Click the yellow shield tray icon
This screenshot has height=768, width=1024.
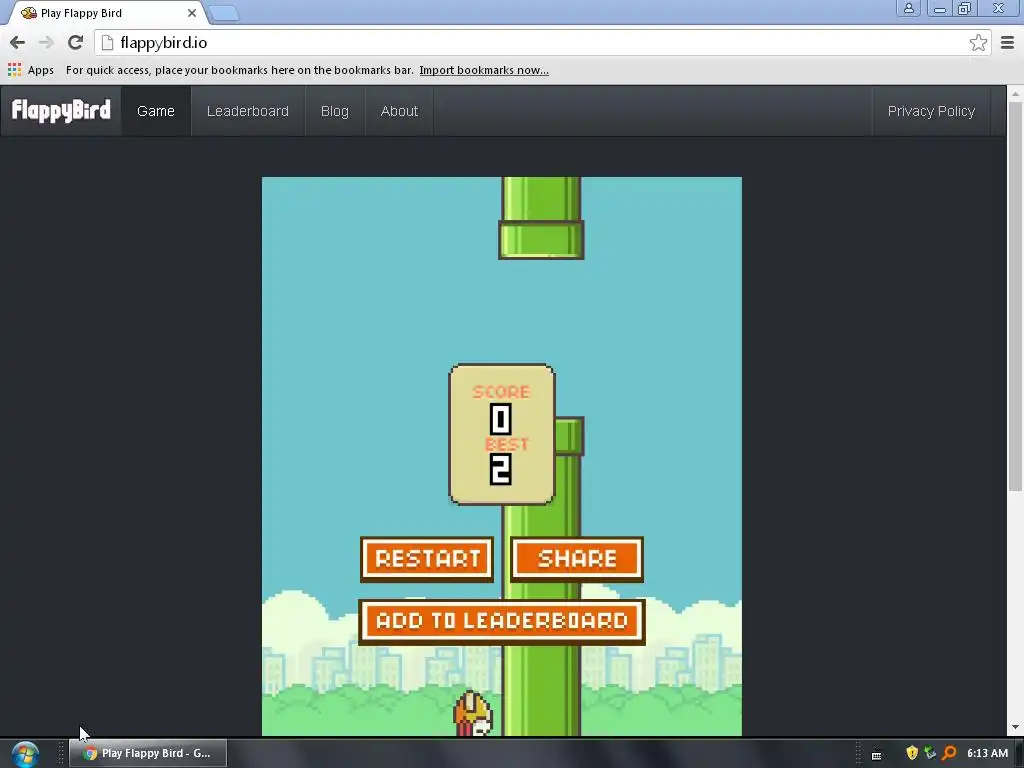click(912, 752)
